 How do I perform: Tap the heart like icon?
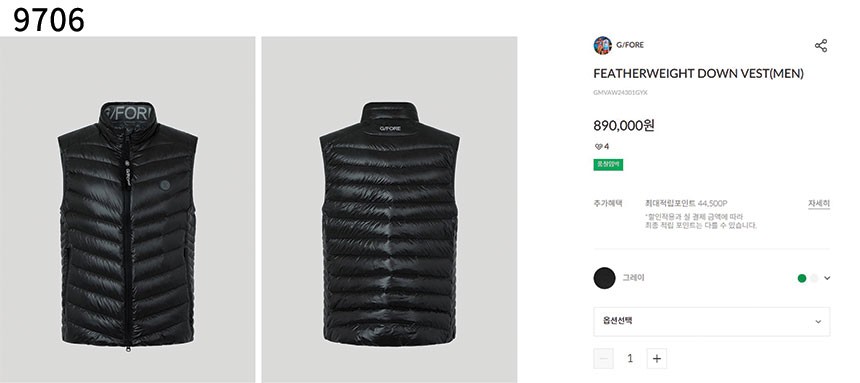pos(598,147)
